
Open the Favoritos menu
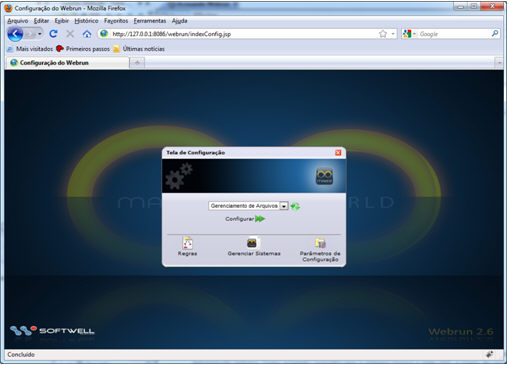pos(116,21)
